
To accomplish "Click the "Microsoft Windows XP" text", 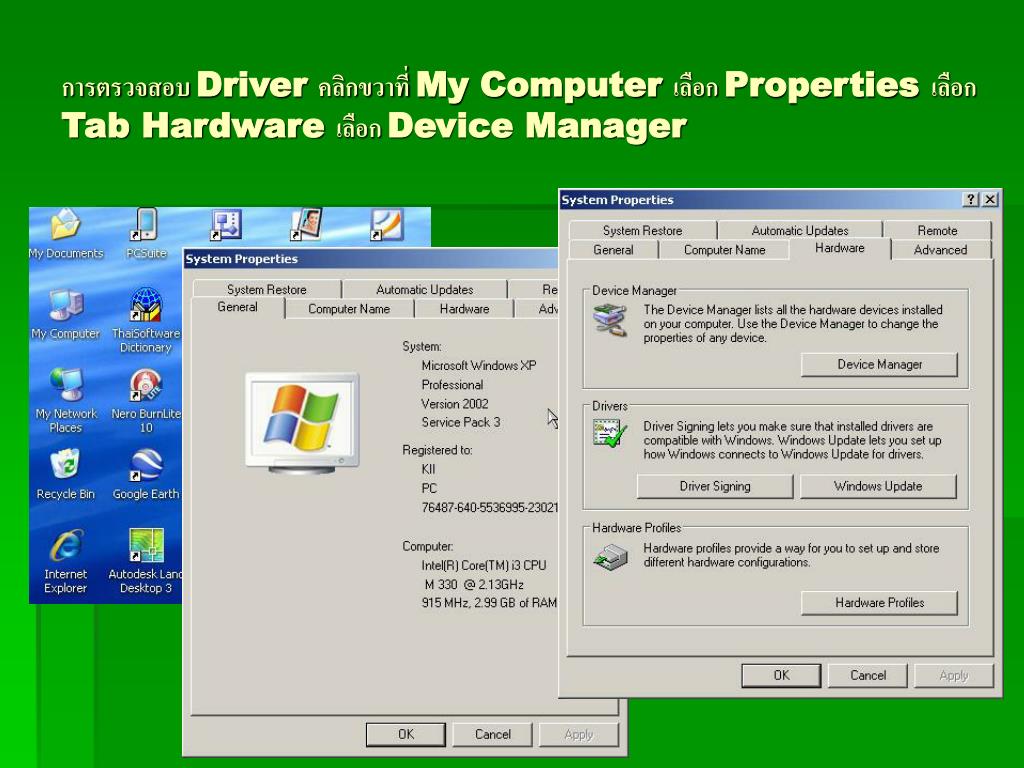I will (479, 366).
